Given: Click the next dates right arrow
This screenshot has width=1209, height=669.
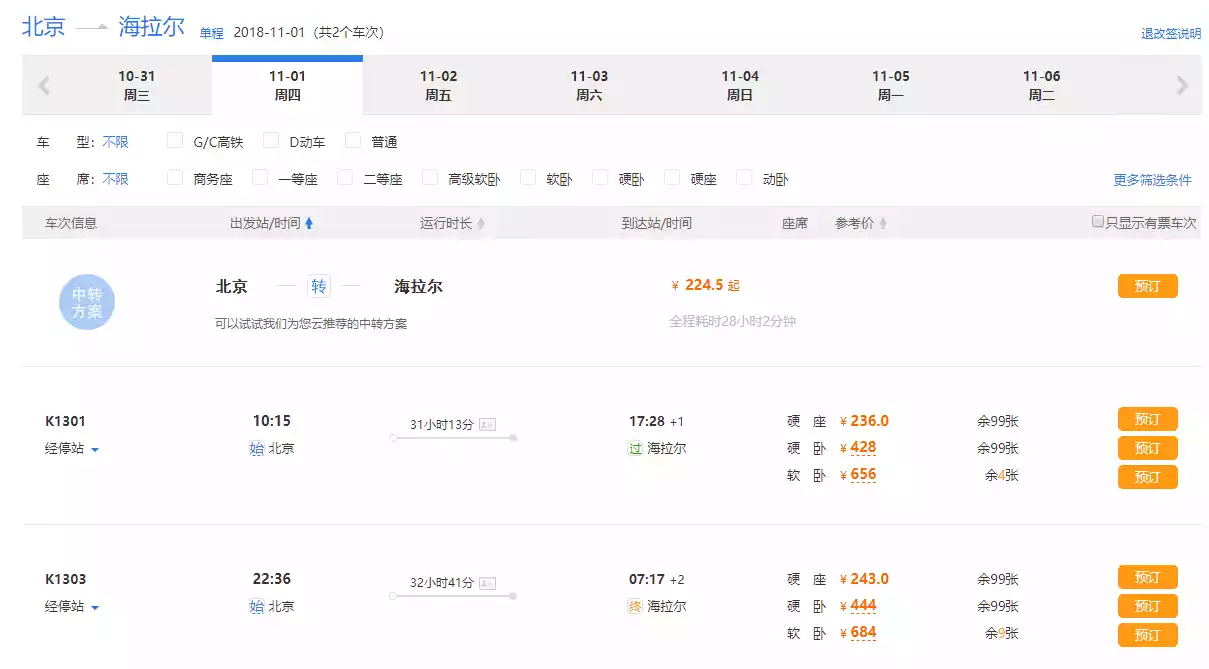Looking at the screenshot, I should pyautogui.click(x=1182, y=86).
